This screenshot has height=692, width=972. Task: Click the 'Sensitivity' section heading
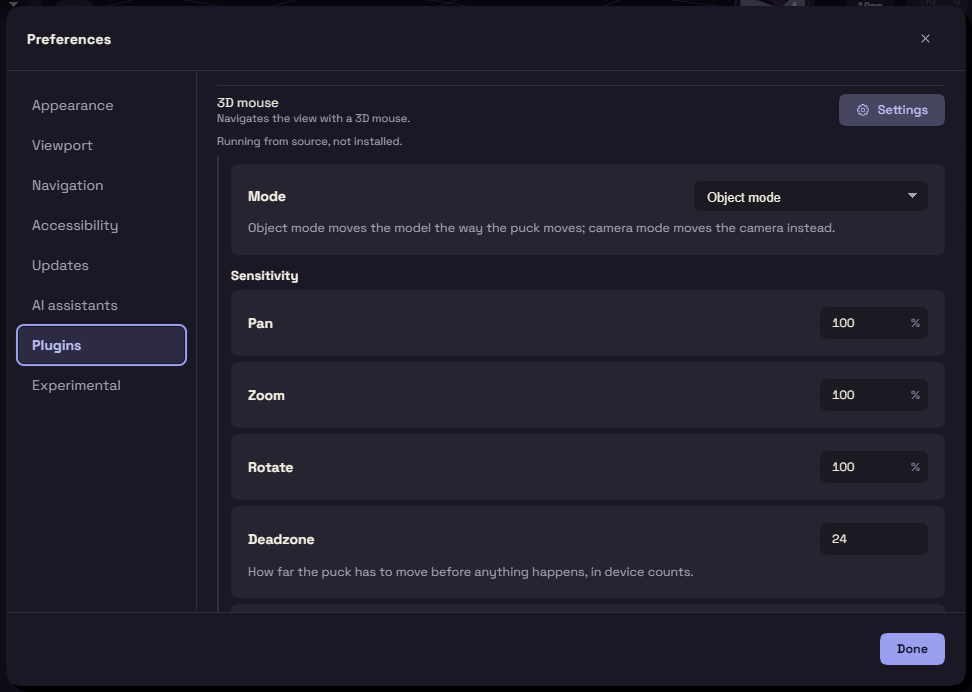coord(264,276)
